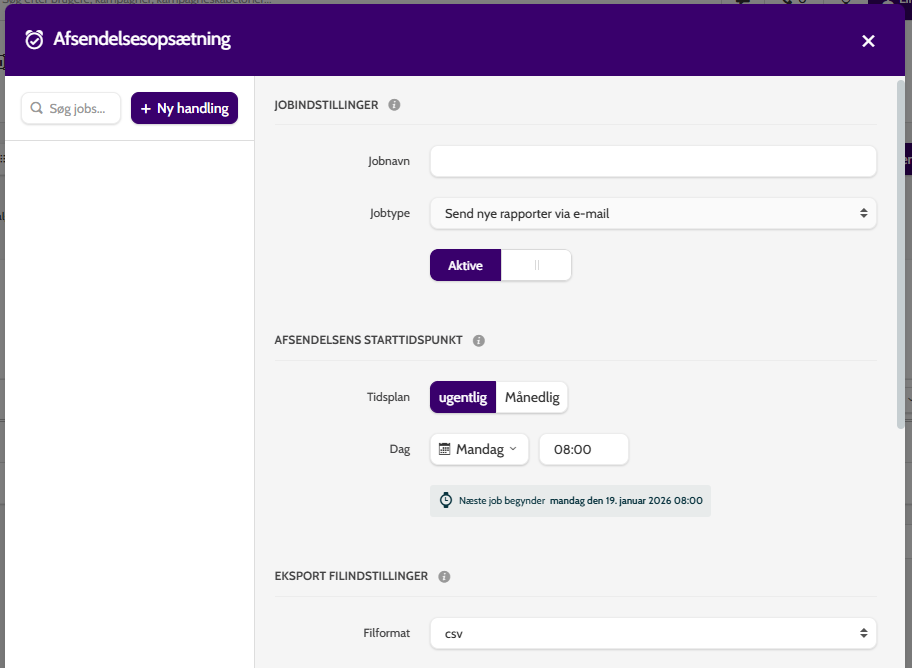Image resolution: width=912 pixels, height=668 pixels.
Task: Select ugentlig schedule option
Action: [x=463, y=397]
